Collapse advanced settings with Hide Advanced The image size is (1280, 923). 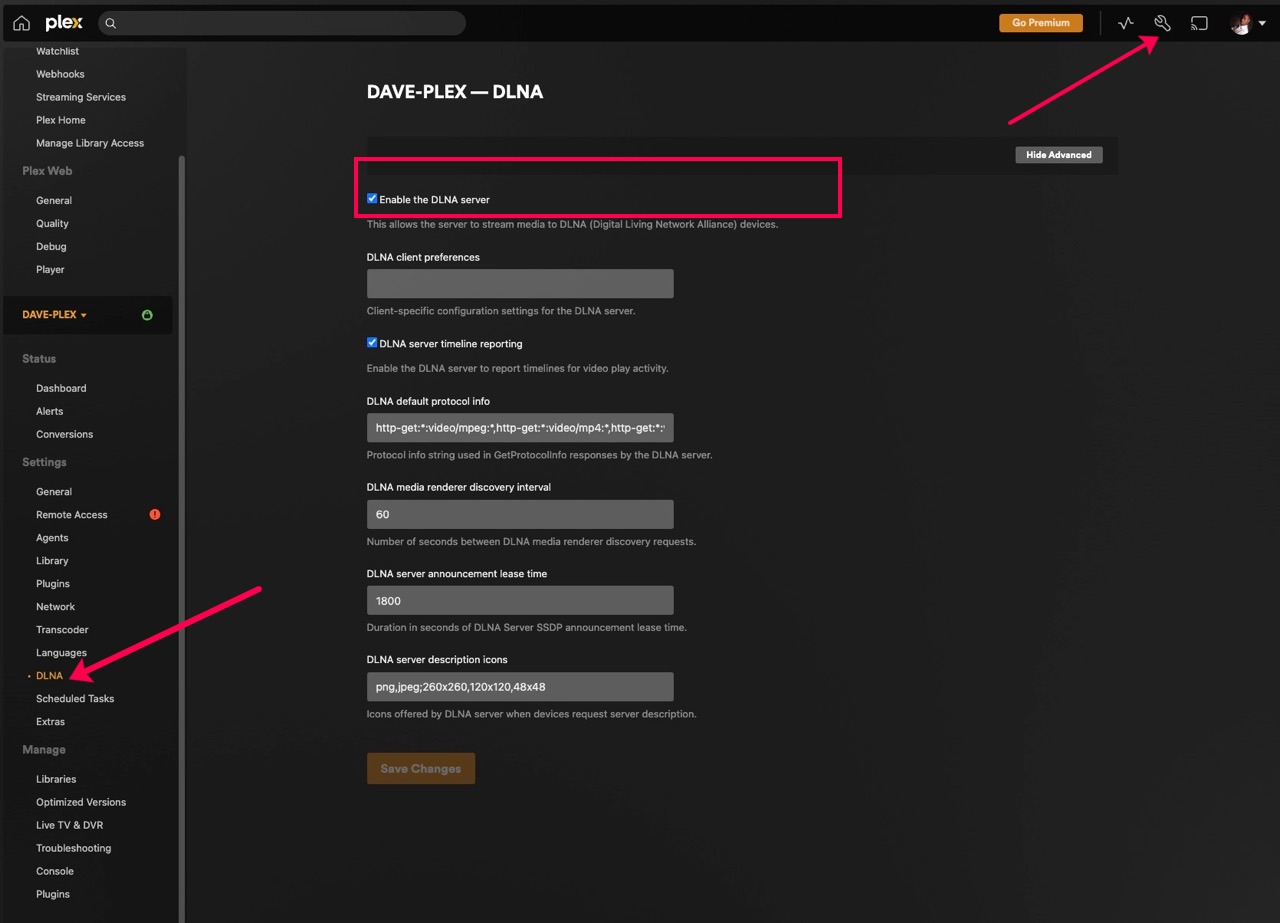1058,154
